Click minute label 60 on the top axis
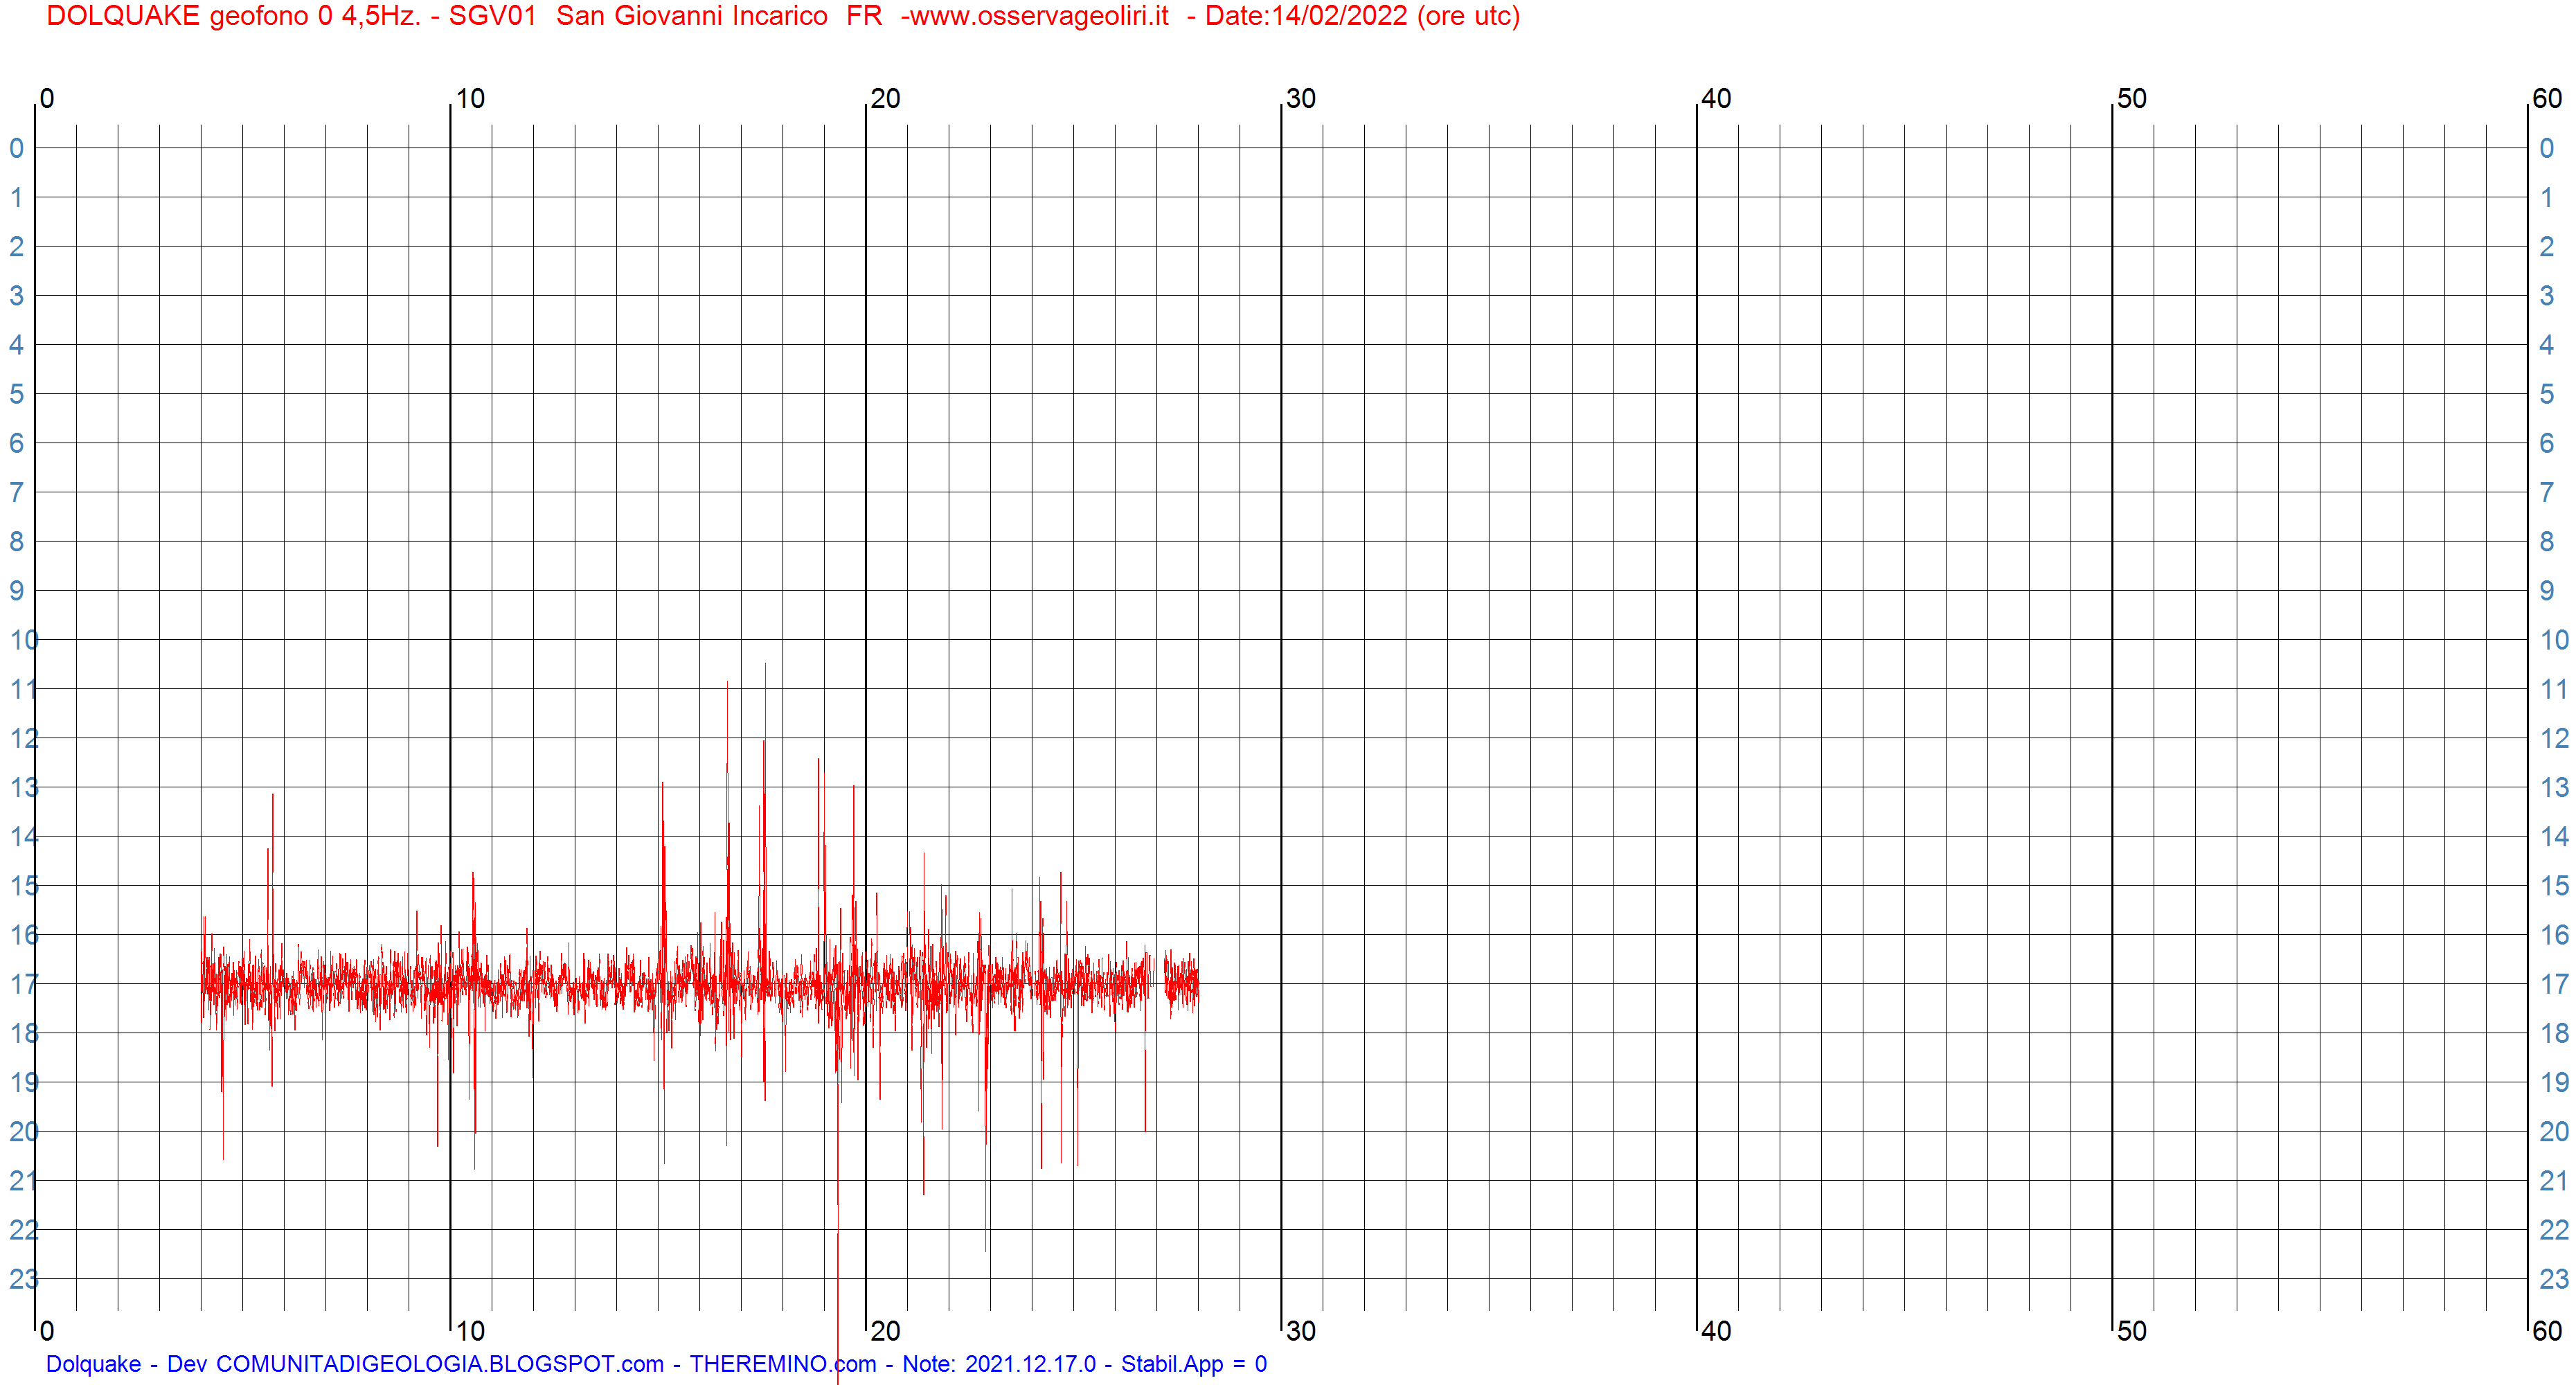This screenshot has width=2576, height=1385. (x=2547, y=99)
